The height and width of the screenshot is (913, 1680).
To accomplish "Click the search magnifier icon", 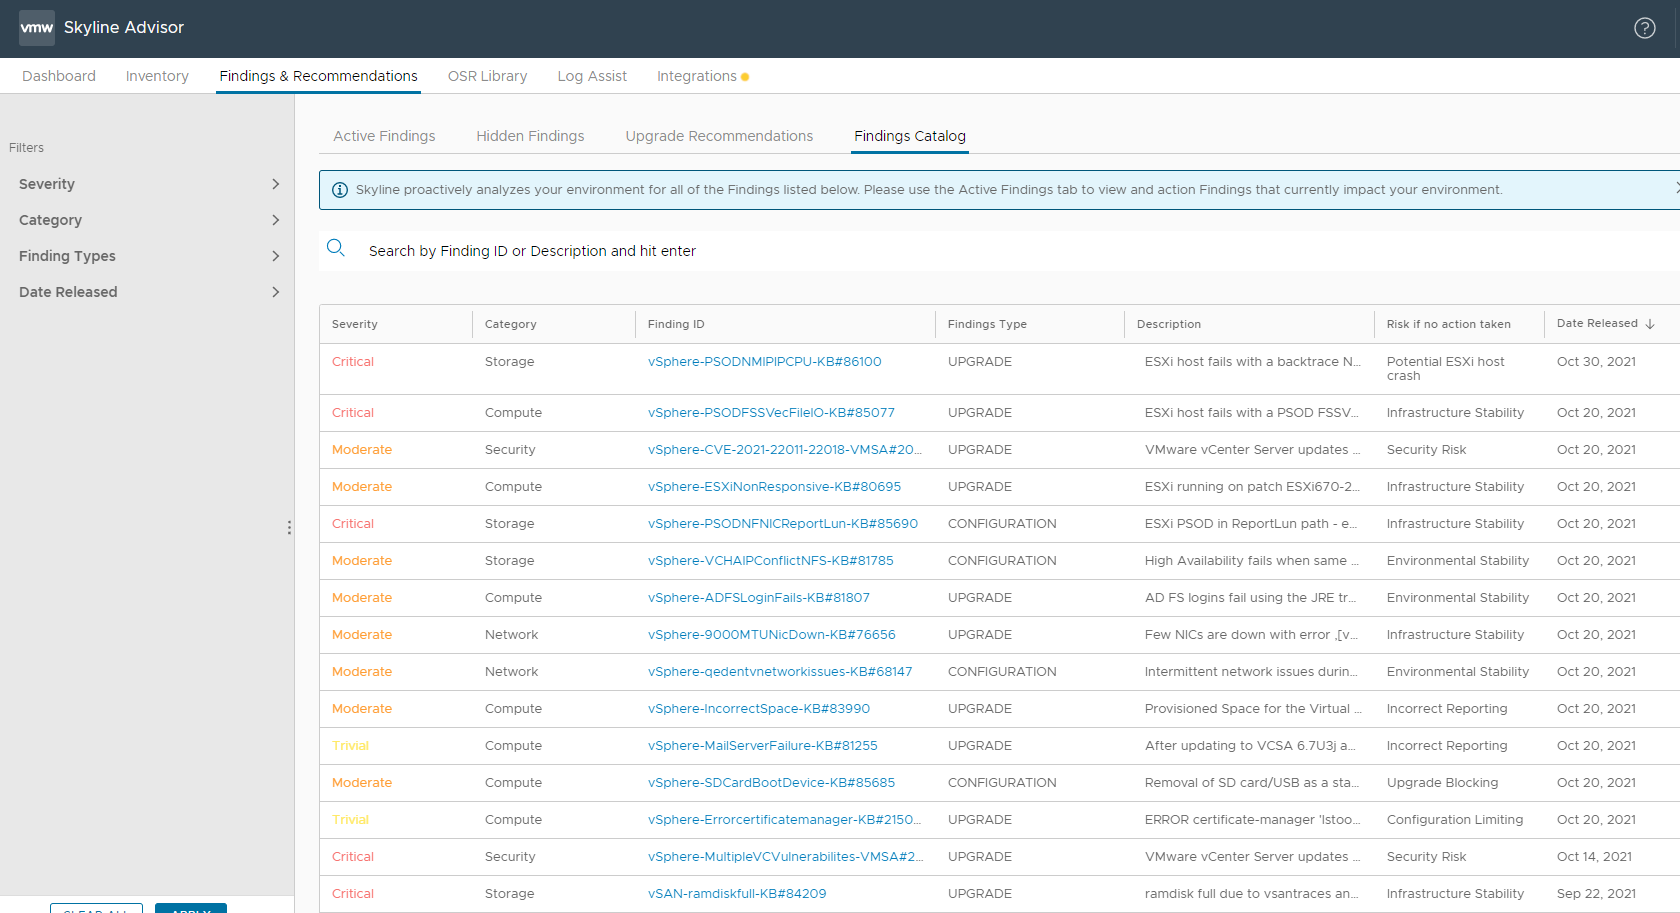I will tap(336, 248).
